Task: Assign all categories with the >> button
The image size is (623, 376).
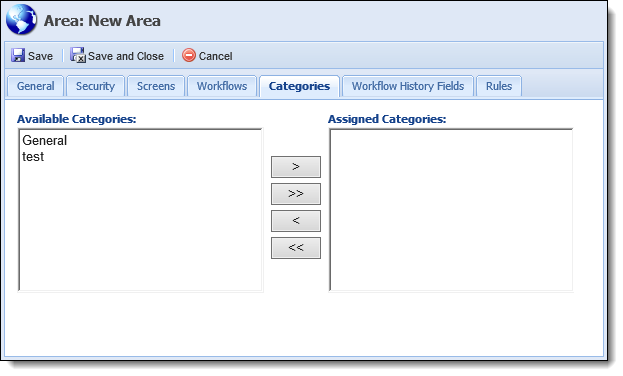Action: (296, 194)
